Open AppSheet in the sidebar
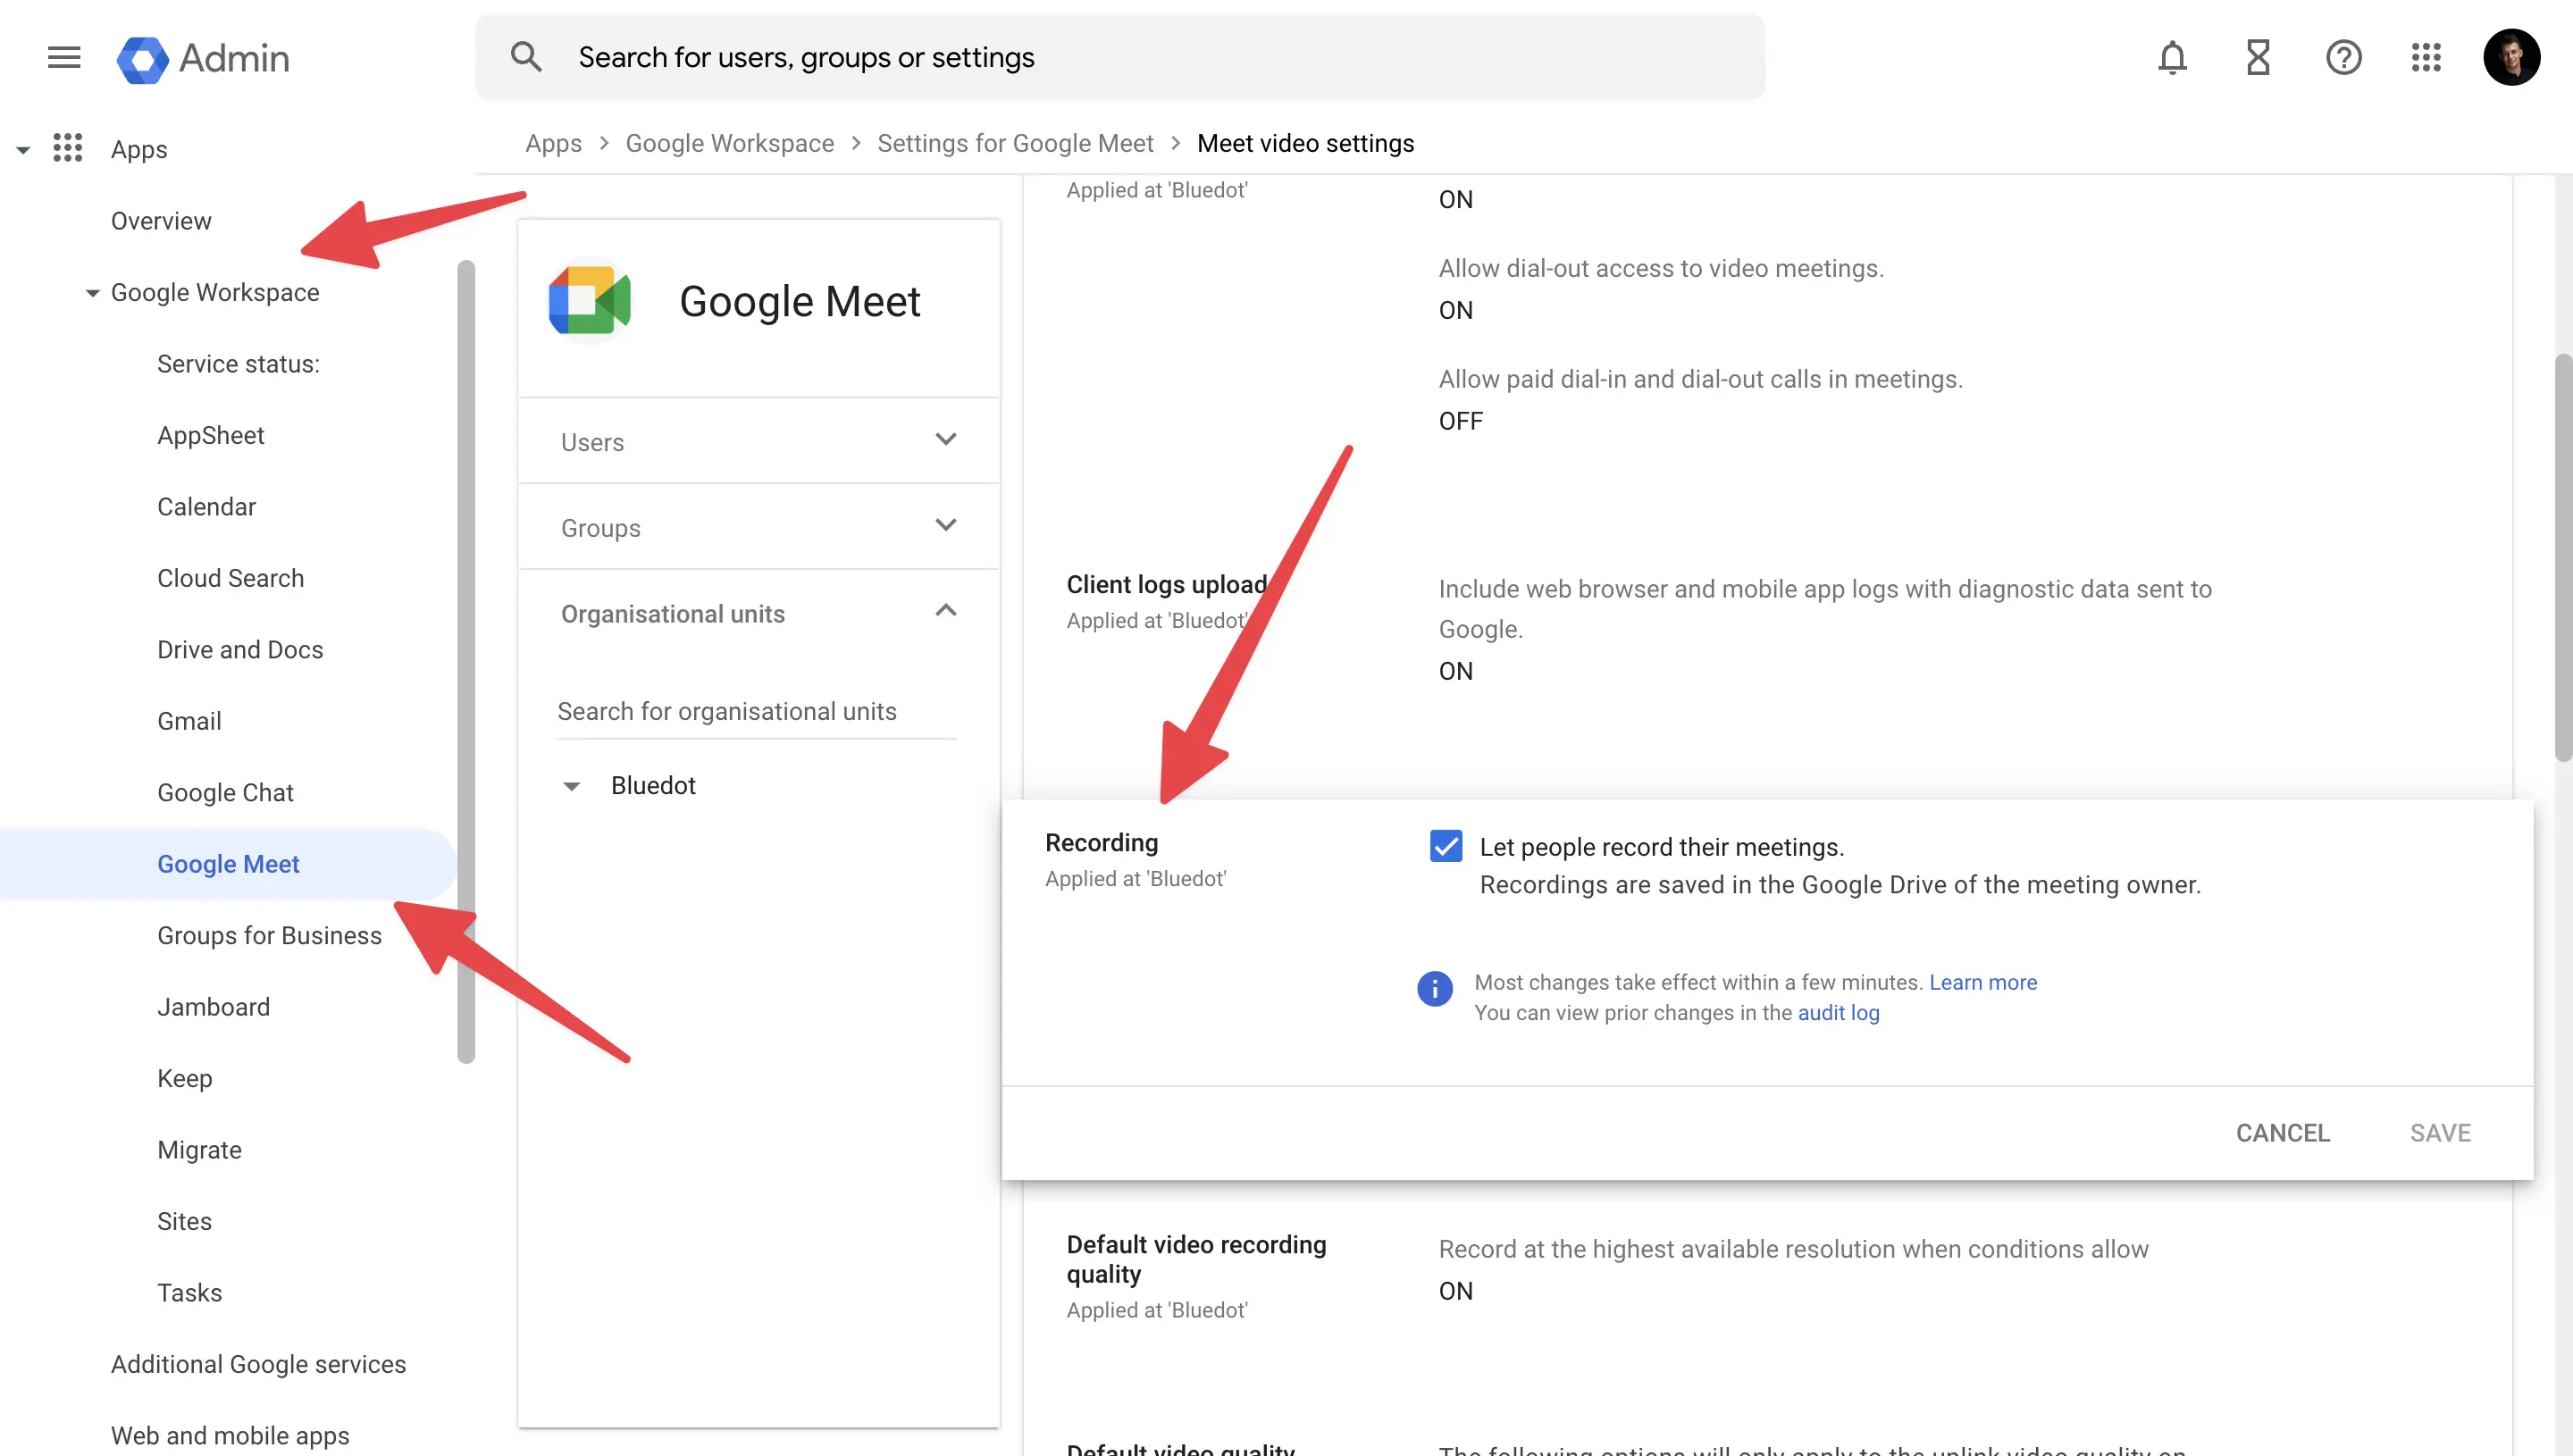Image resolution: width=2573 pixels, height=1456 pixels. coord(211,435)
